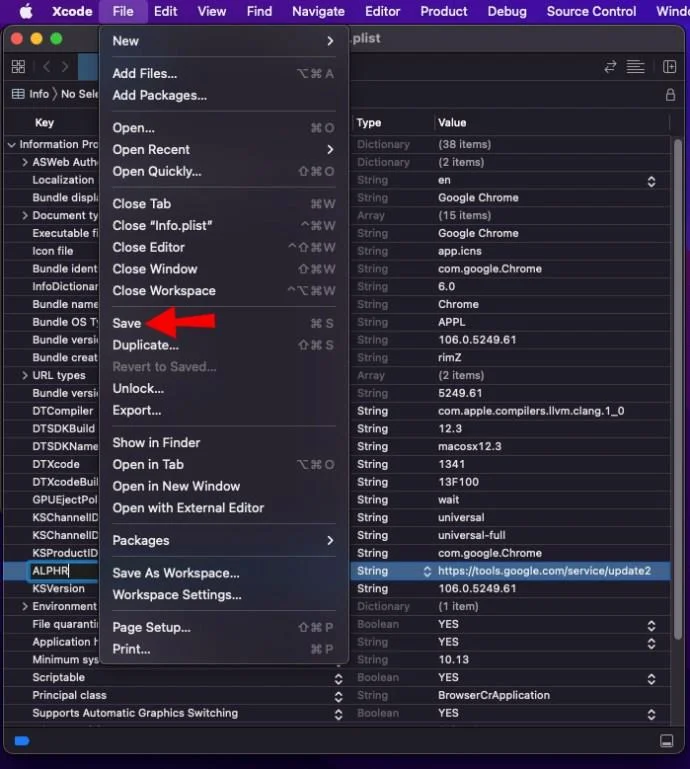Open the View menu
The image size is (690, 769).
(212, 11)
